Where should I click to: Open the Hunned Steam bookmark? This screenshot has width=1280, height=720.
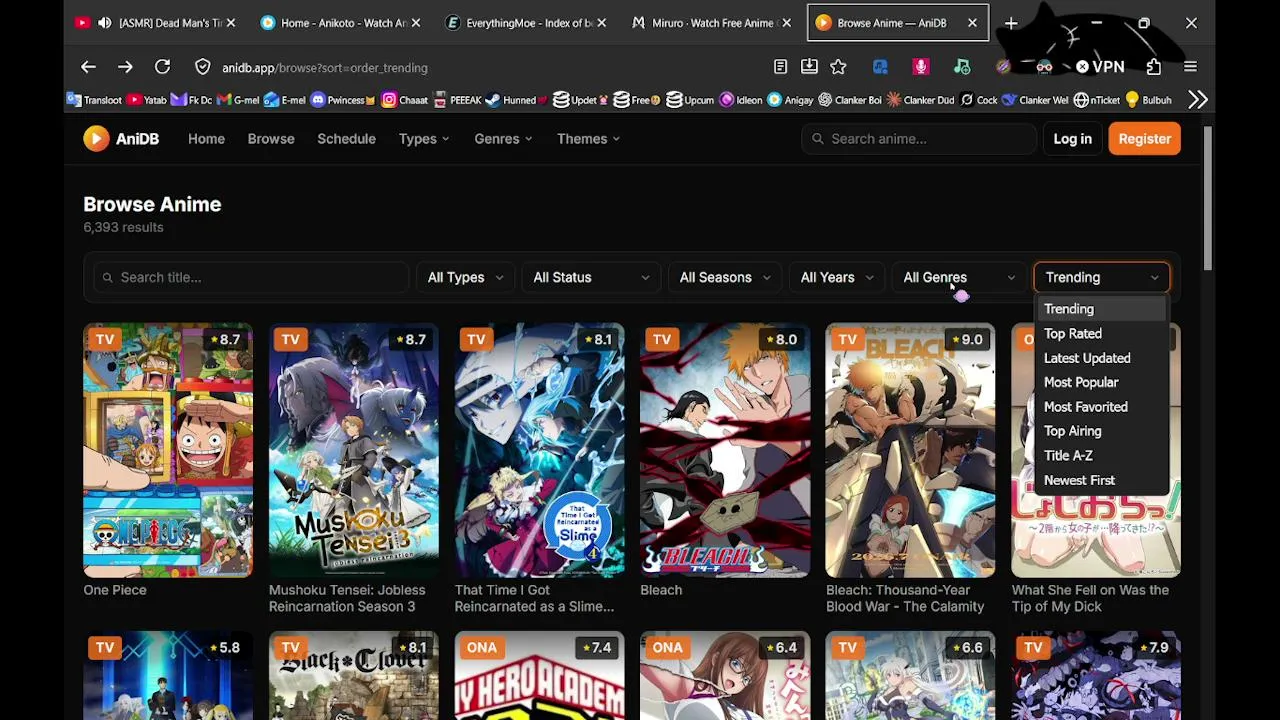[x=517, y=100]
